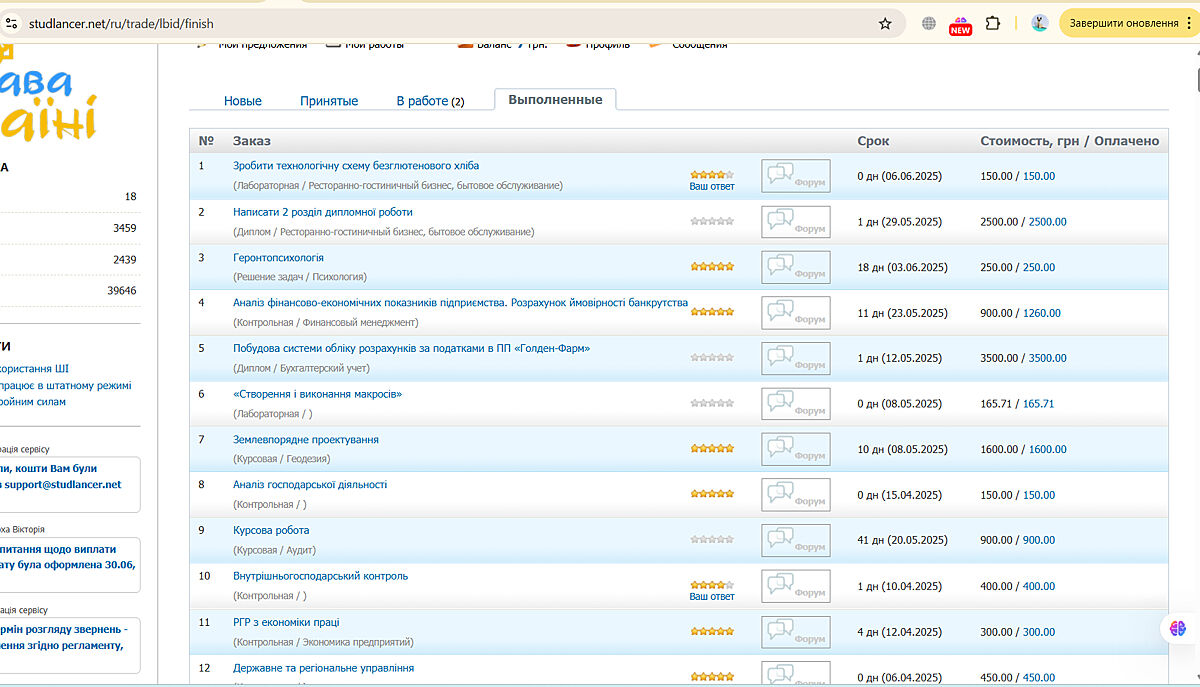Click the Завершити оновлення update button

(1124, 23)
